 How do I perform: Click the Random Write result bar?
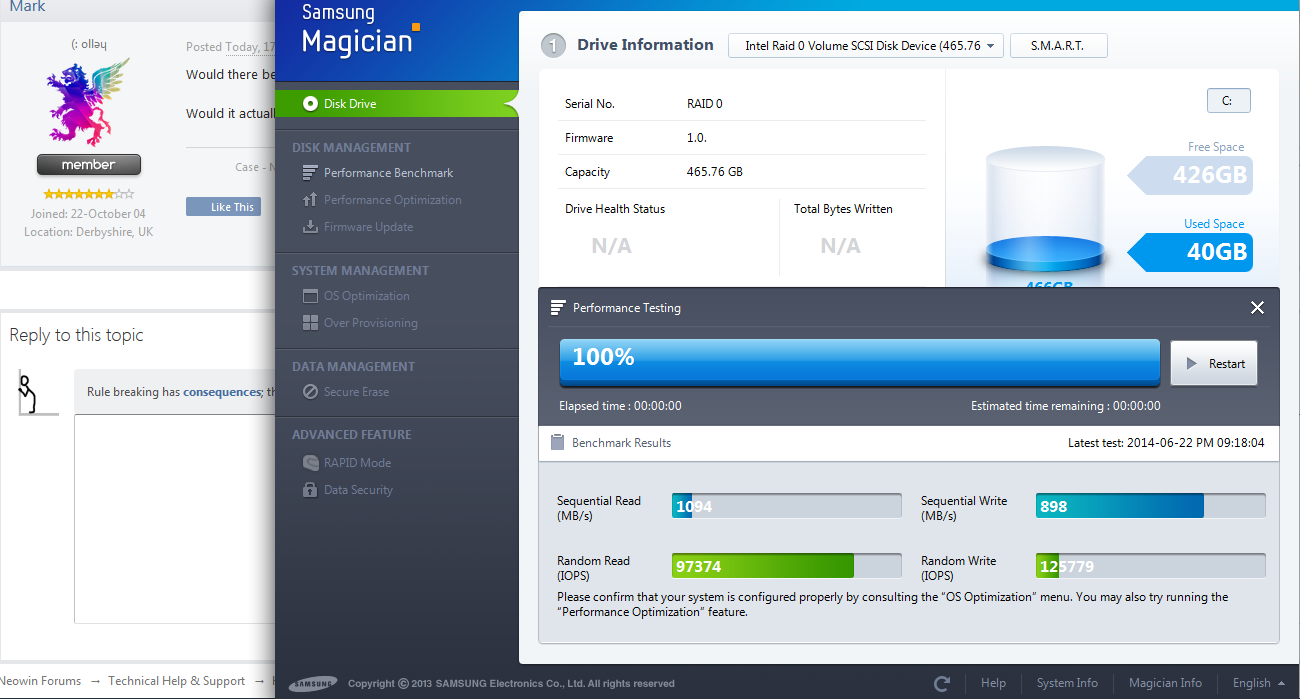click(x=1150, y=566)
